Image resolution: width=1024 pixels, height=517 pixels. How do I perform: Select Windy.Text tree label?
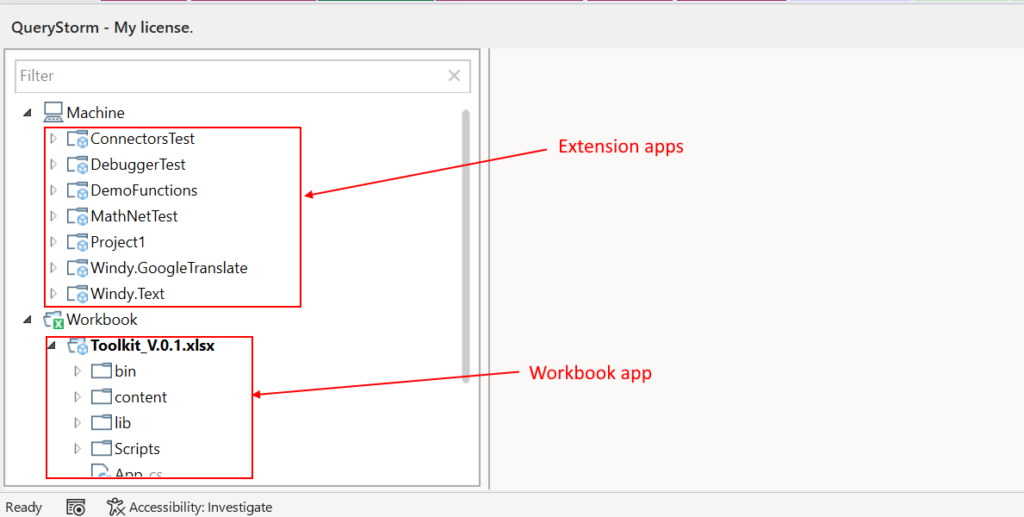[127, 294]
